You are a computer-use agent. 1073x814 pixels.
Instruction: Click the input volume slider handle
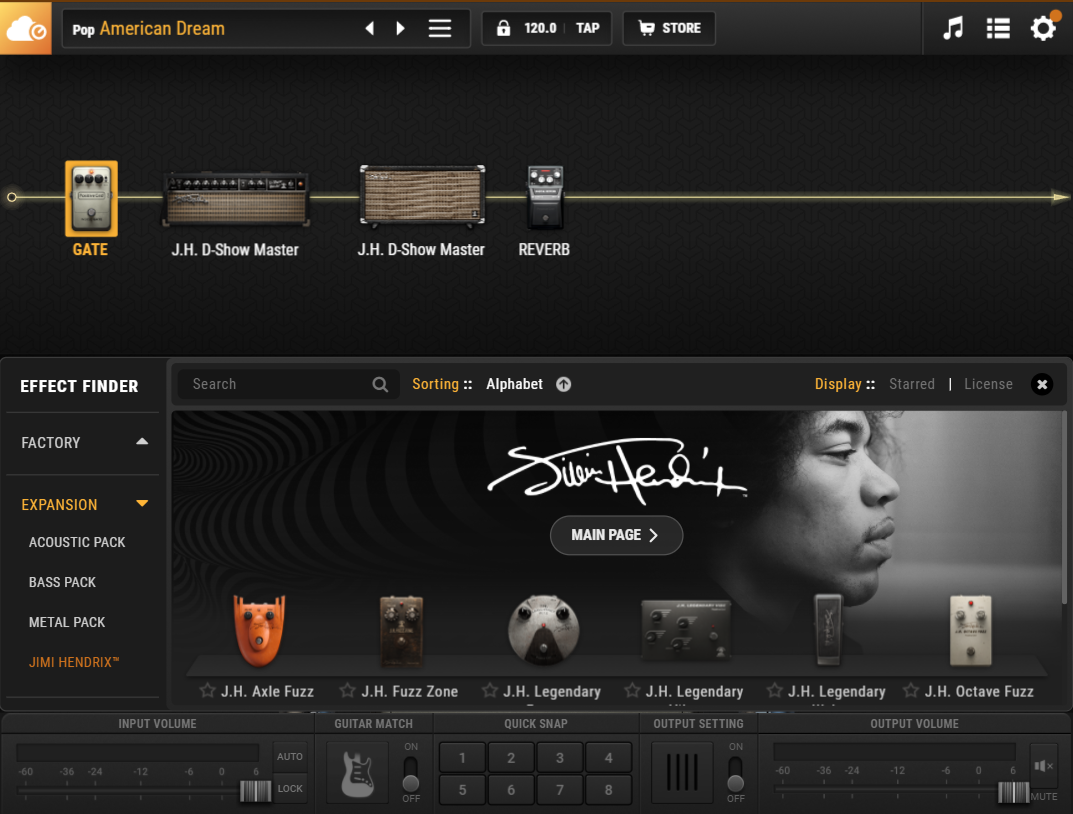click(255, 791)
